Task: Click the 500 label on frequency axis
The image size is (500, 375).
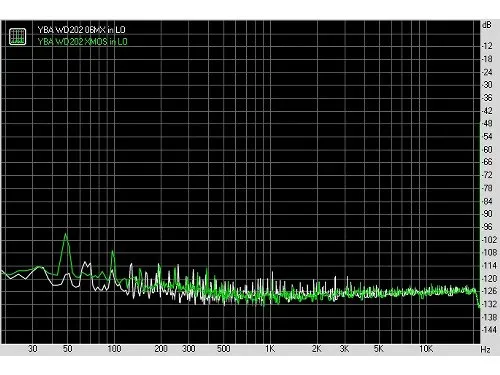Action: click(x=224, y=349)
